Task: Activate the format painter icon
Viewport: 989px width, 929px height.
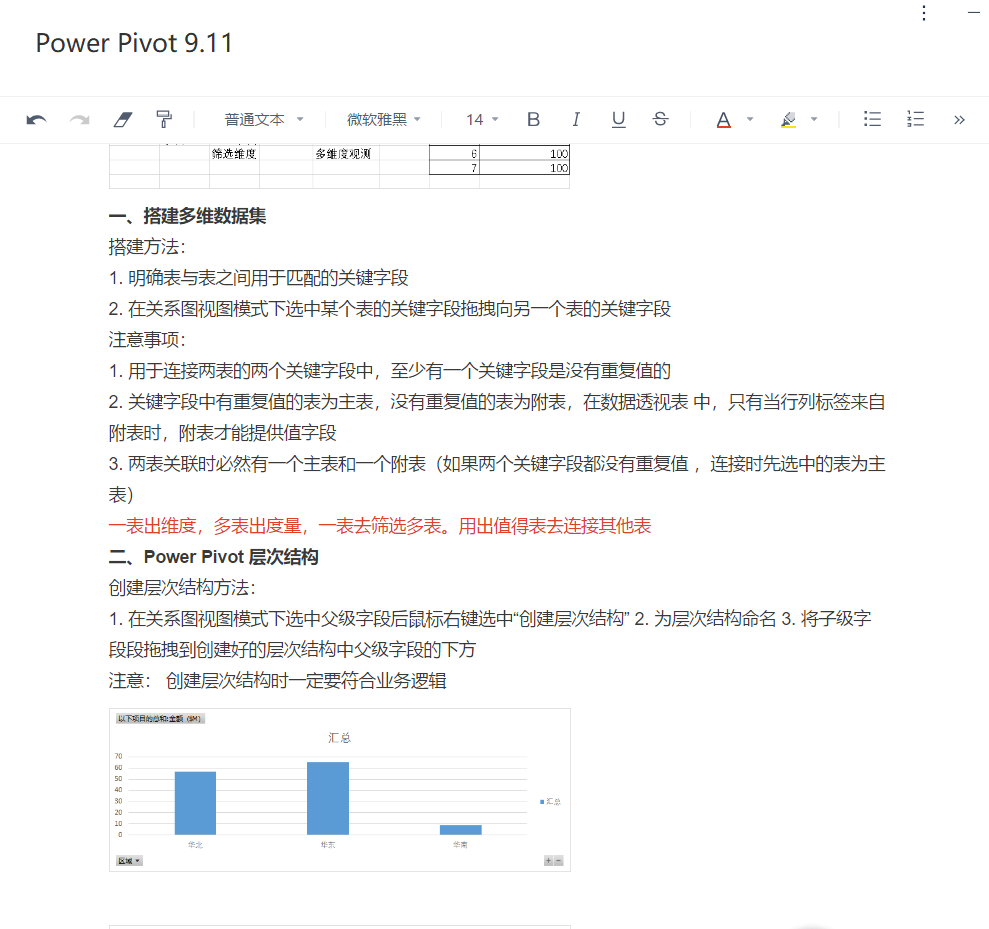Action: click(x=164, y=119)
